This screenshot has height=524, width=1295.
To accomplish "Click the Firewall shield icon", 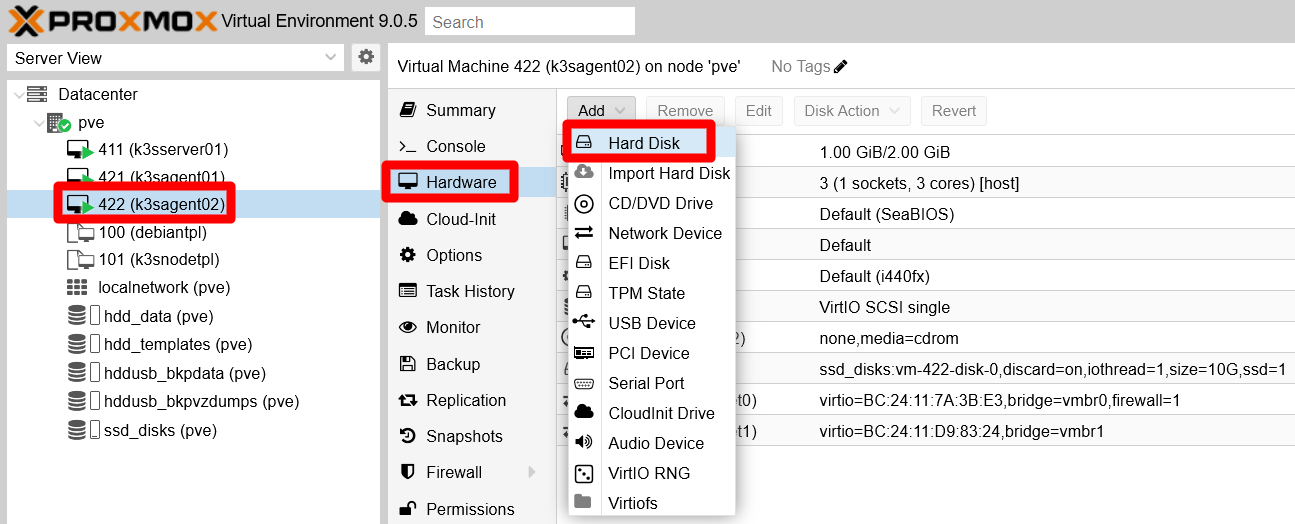I will click(407, 472).
